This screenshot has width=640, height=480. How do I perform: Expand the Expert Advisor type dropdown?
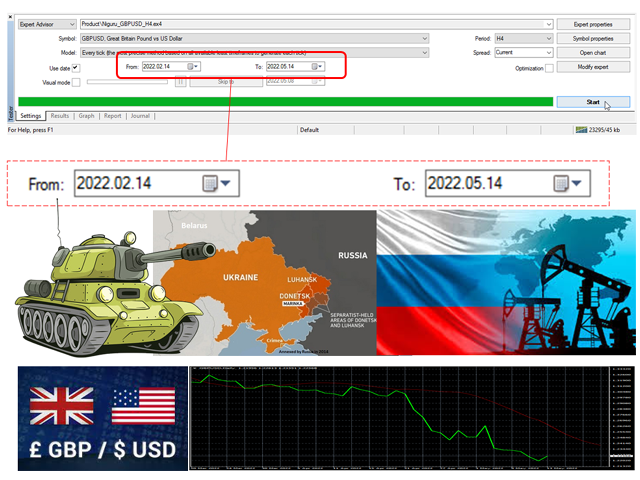(x=70, y=24)
